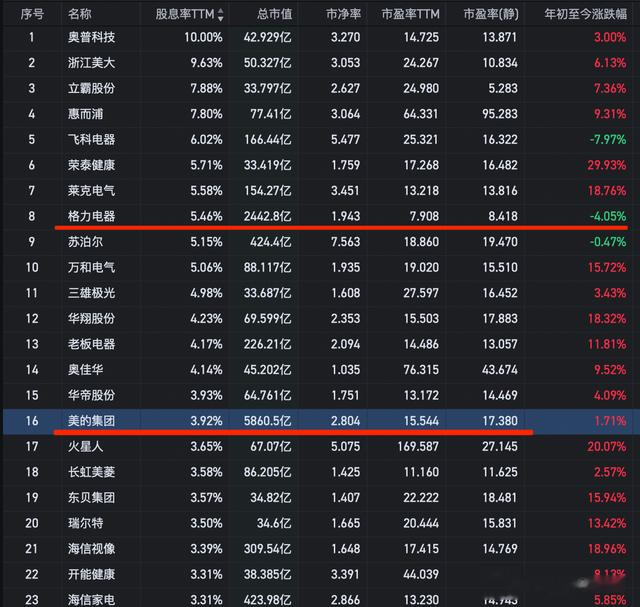Select stock 三雄极光

[91, 293]
